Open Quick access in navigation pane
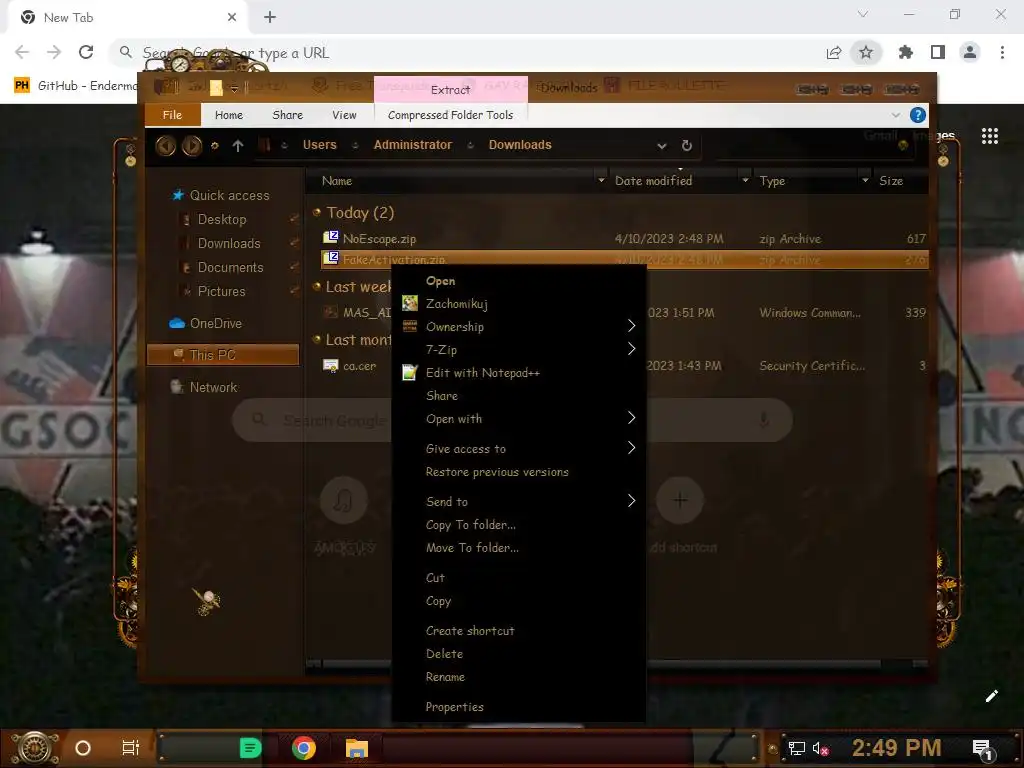The width and height of the screenshot is (1024, 768). [x=229, y=195]
